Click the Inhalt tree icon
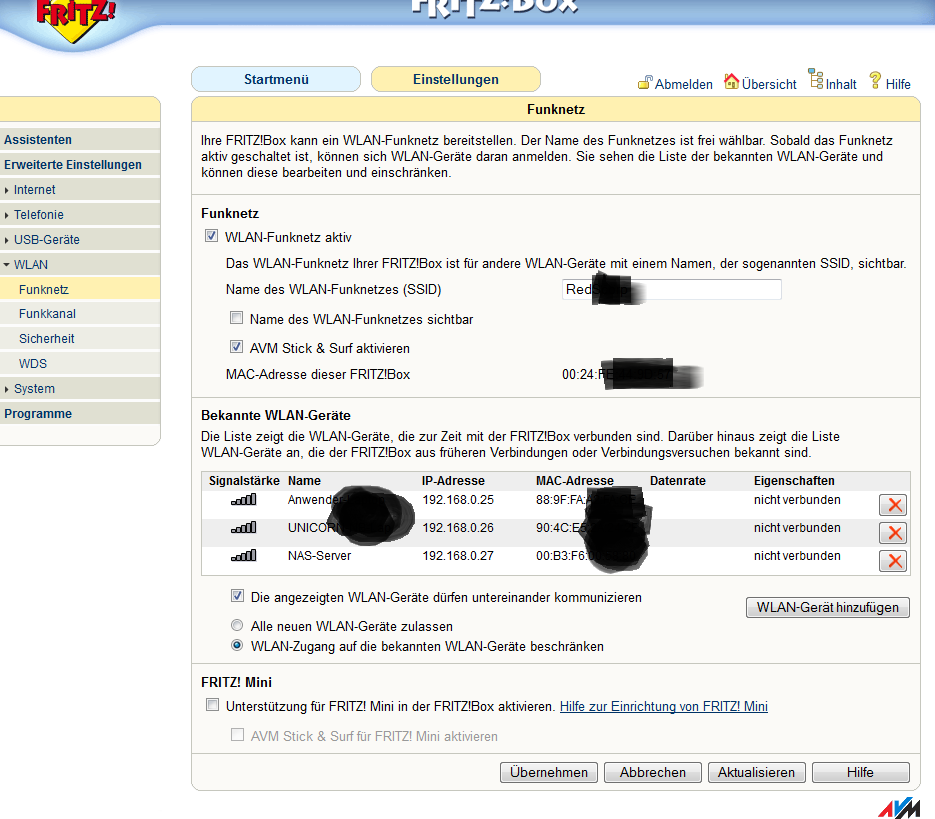This screenshot has width=935, height=819. point(816,79)
